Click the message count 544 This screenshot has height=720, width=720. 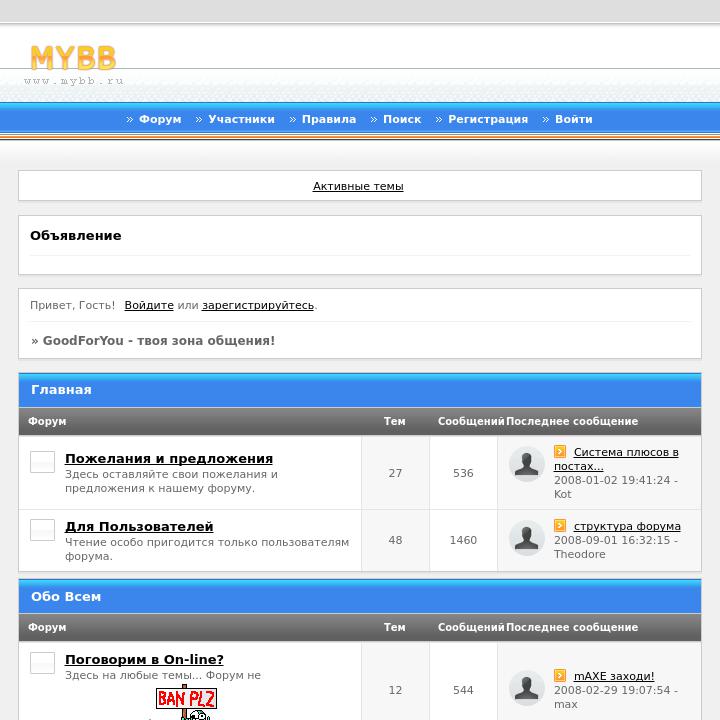coord(463,690)
